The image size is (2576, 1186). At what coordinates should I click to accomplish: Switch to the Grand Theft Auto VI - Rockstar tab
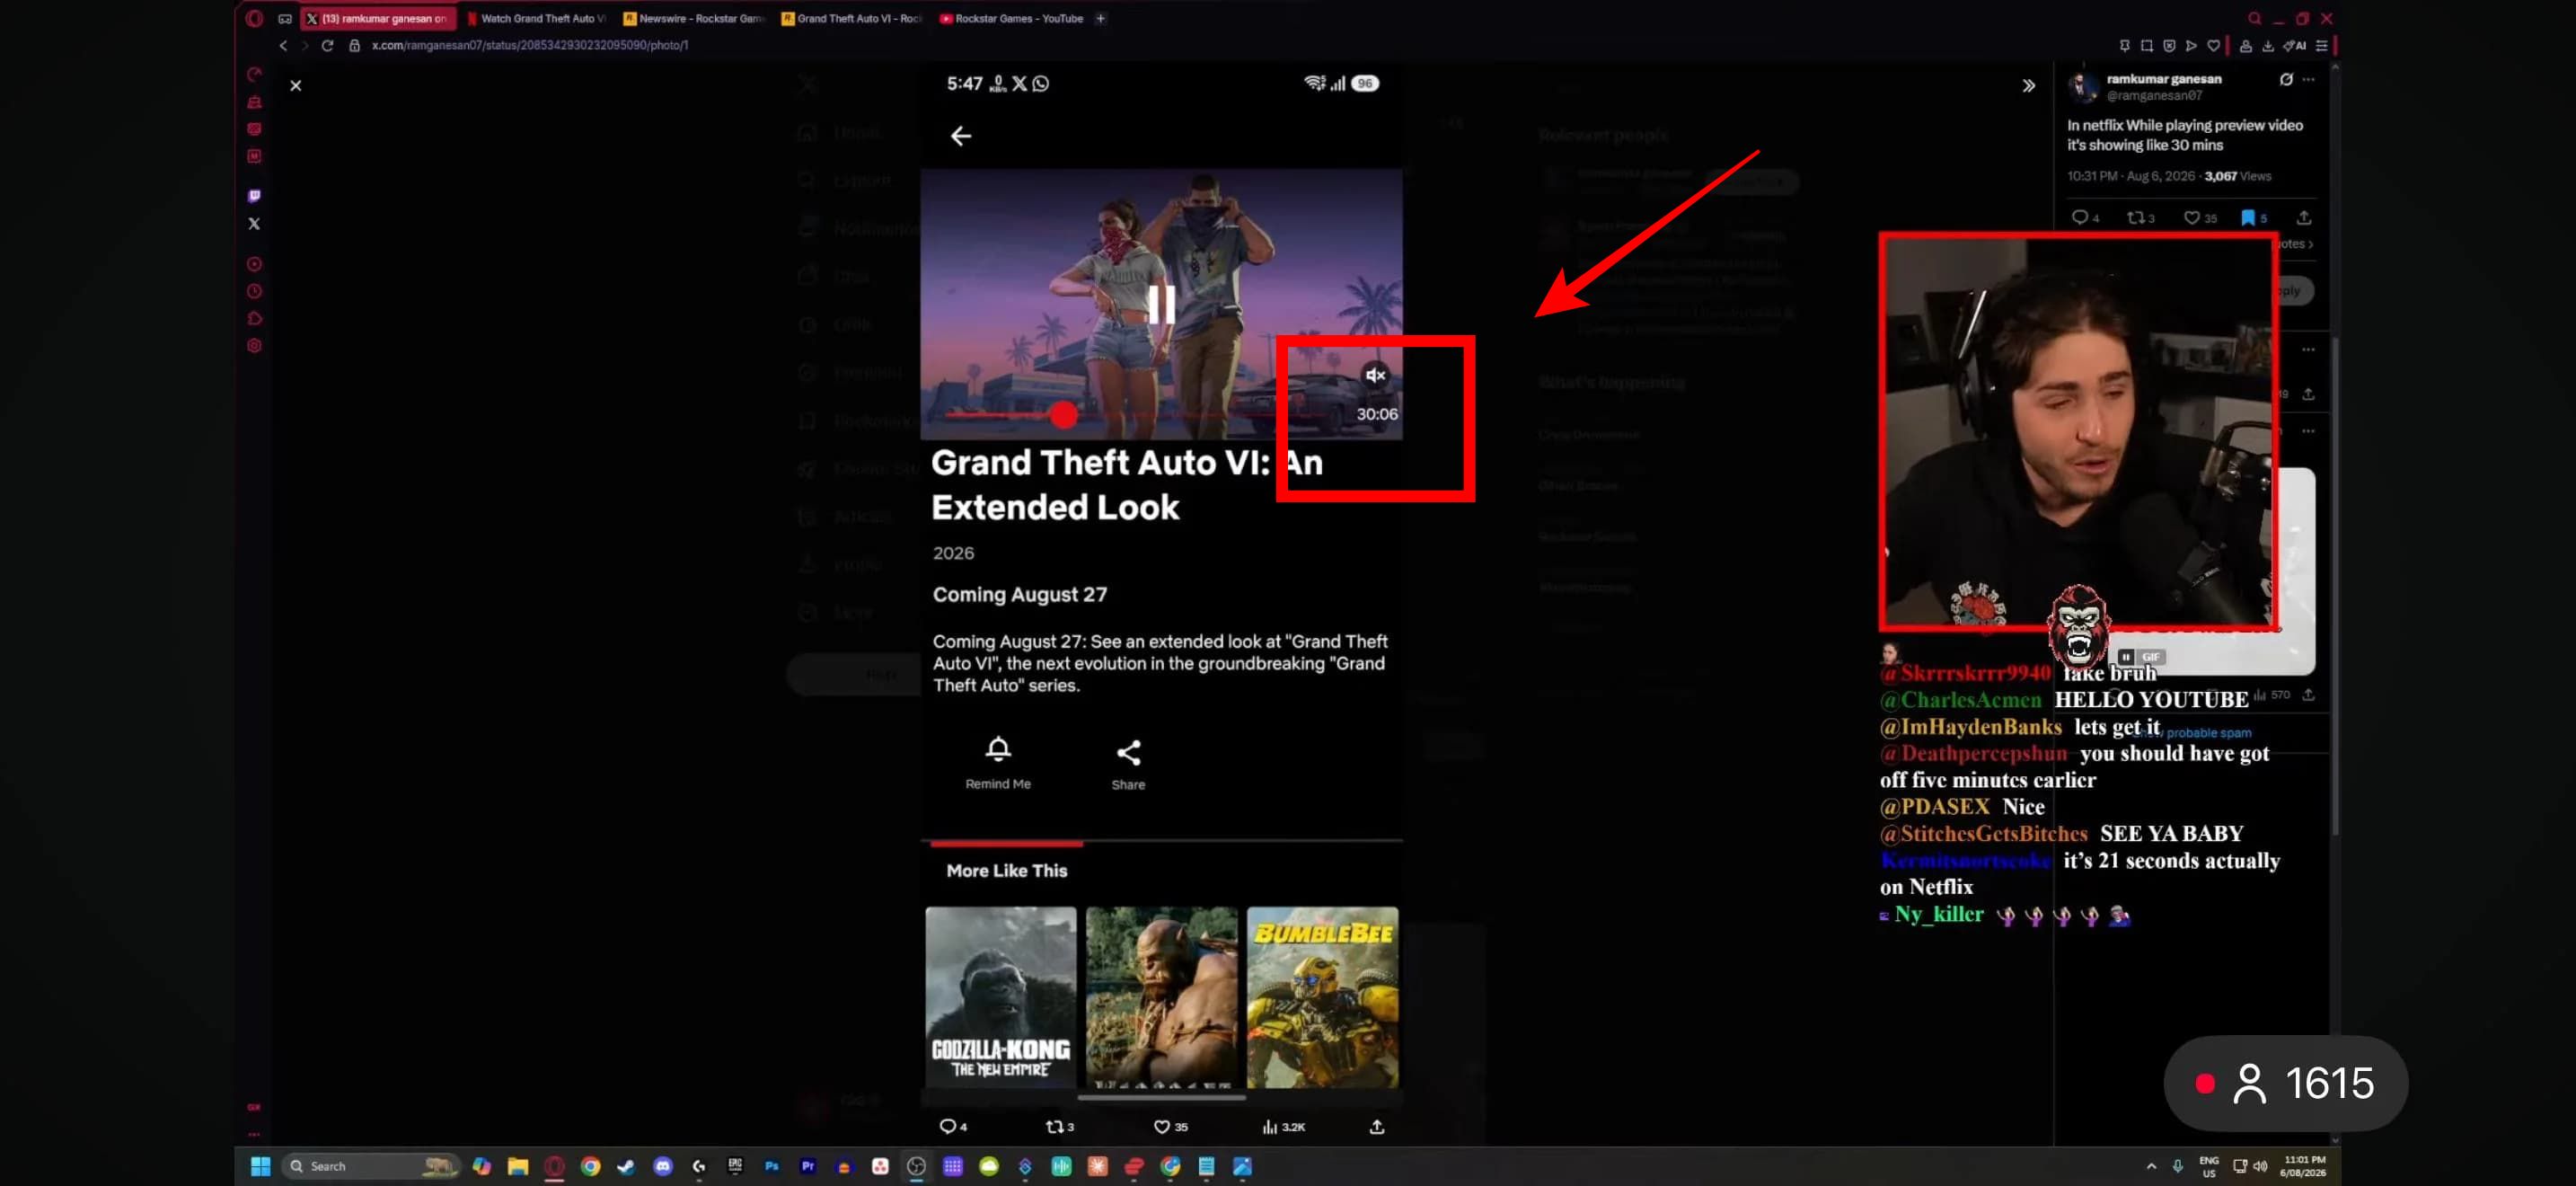pyautogui.click(x=852, y=18)
